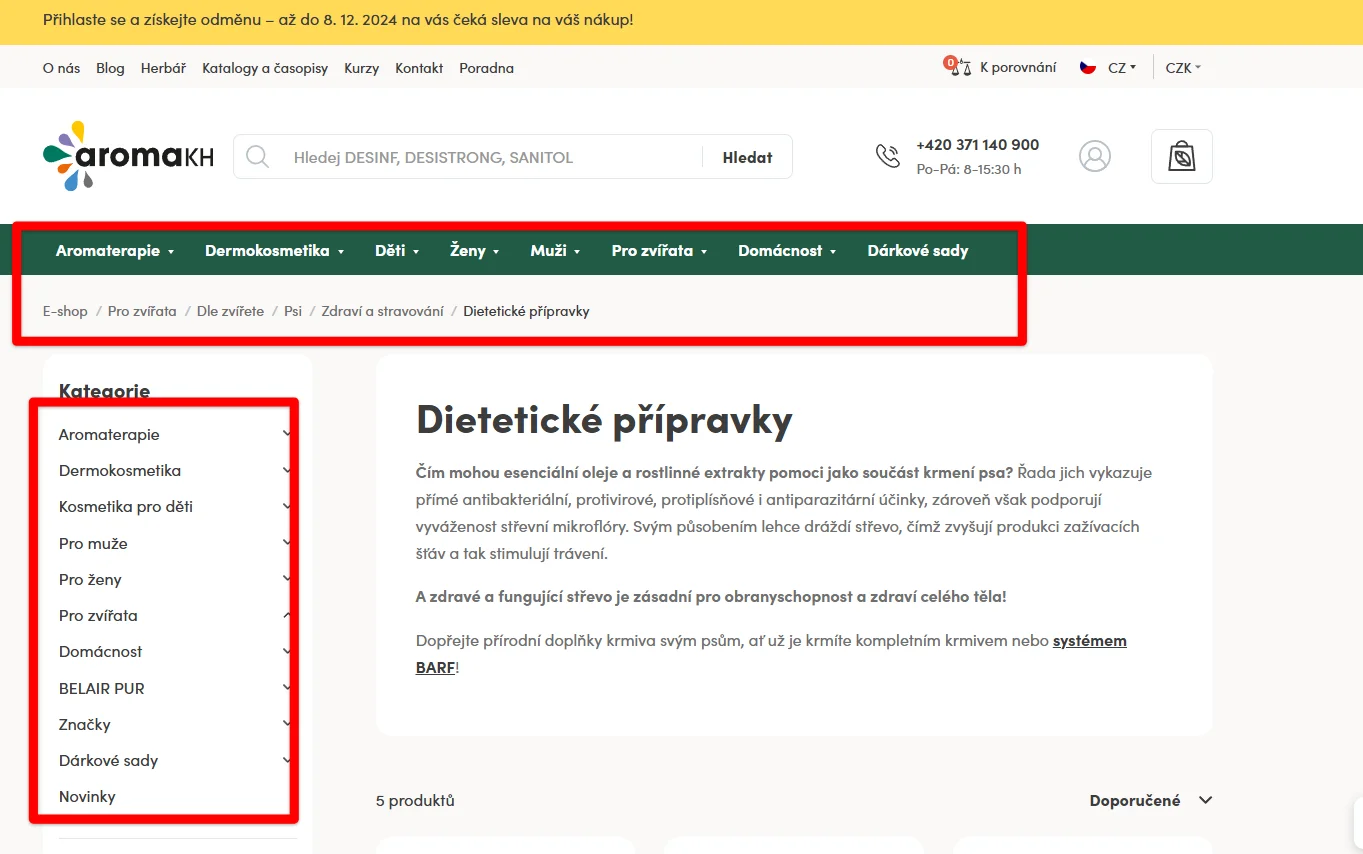Go to Dle zvířete breadcrumb

pyautogui.click(x=230, y=311)
